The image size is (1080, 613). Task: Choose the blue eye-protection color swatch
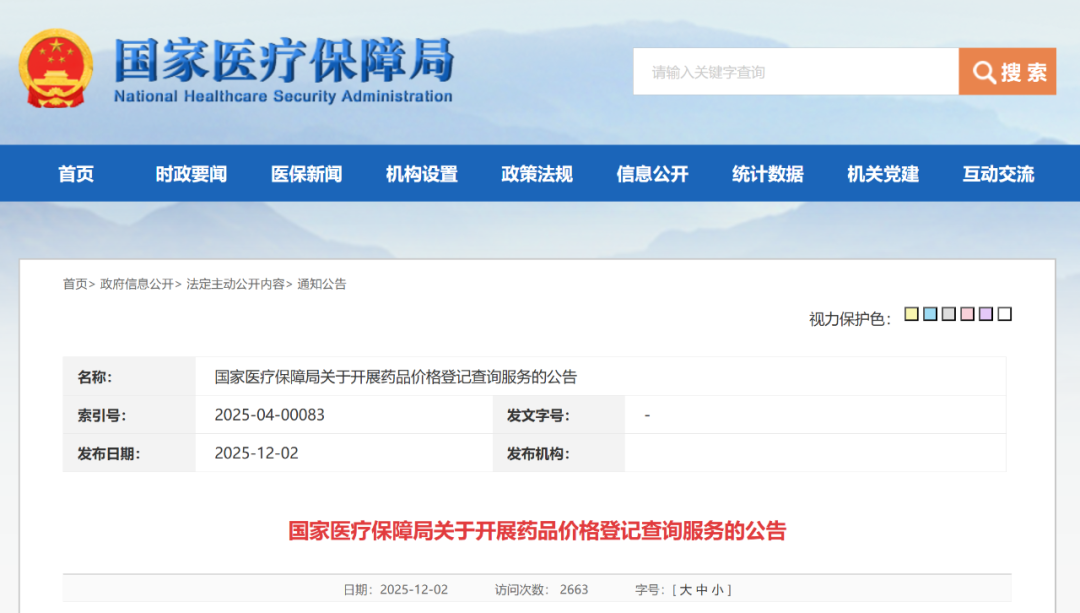930,314
